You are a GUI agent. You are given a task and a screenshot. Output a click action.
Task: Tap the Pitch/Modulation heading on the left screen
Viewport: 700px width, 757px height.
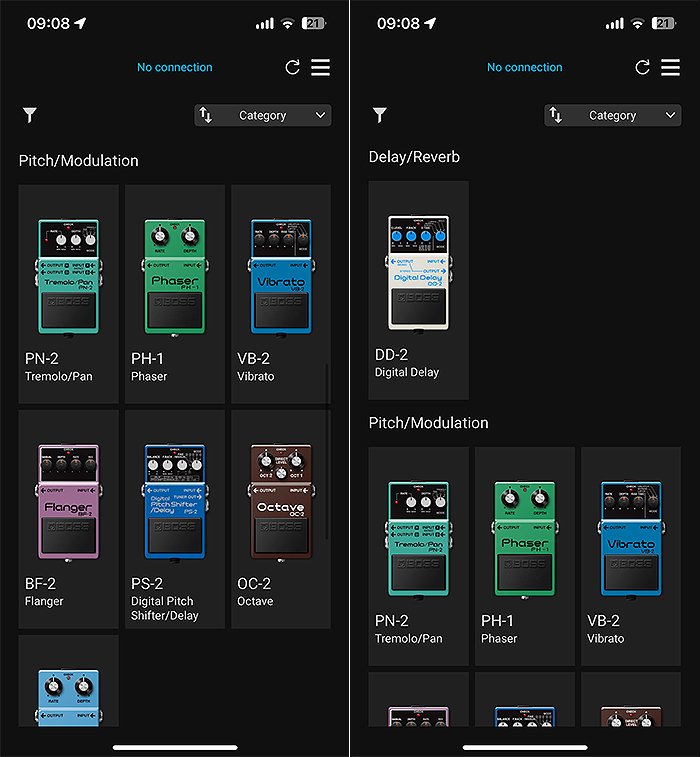click(79, 161)
